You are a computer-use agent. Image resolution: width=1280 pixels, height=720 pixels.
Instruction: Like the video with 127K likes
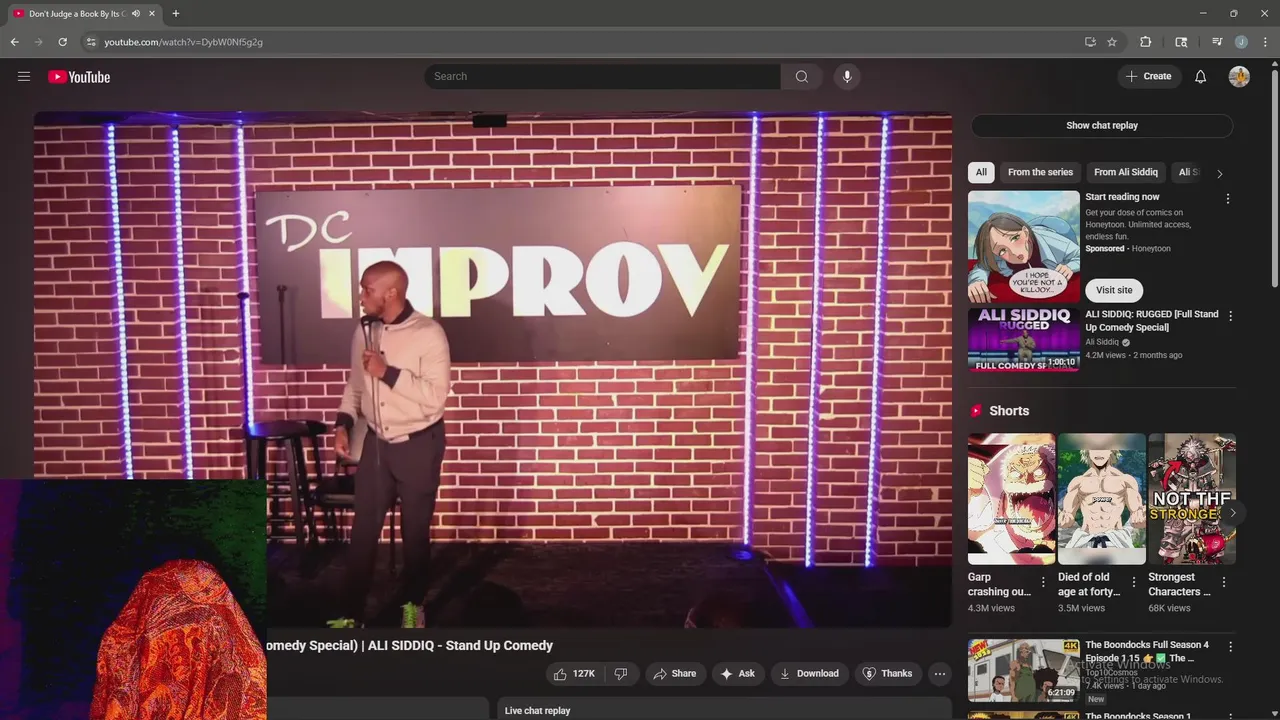[x=575, y=674]
